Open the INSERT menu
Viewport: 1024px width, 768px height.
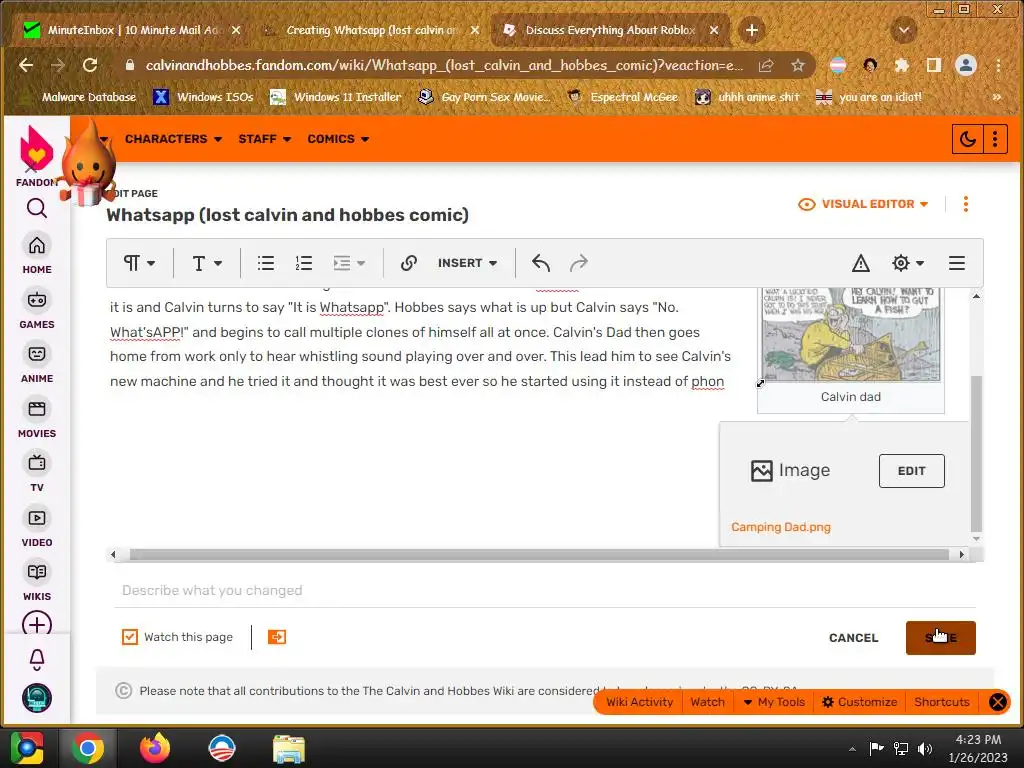467,263
